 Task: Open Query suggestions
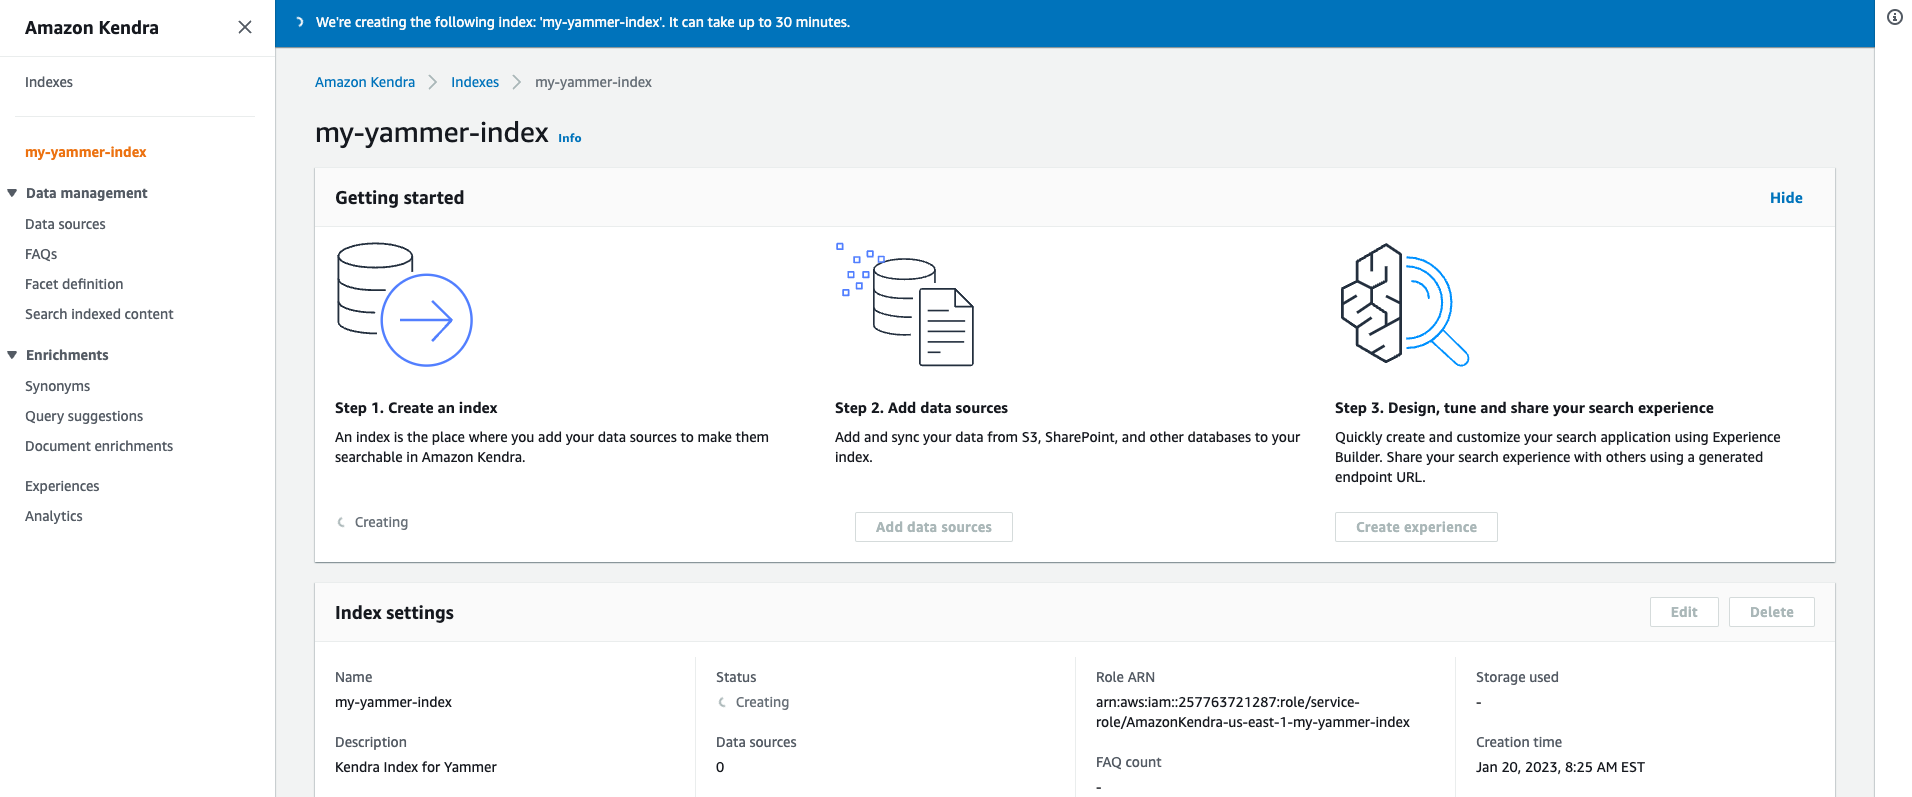point(84,416)
